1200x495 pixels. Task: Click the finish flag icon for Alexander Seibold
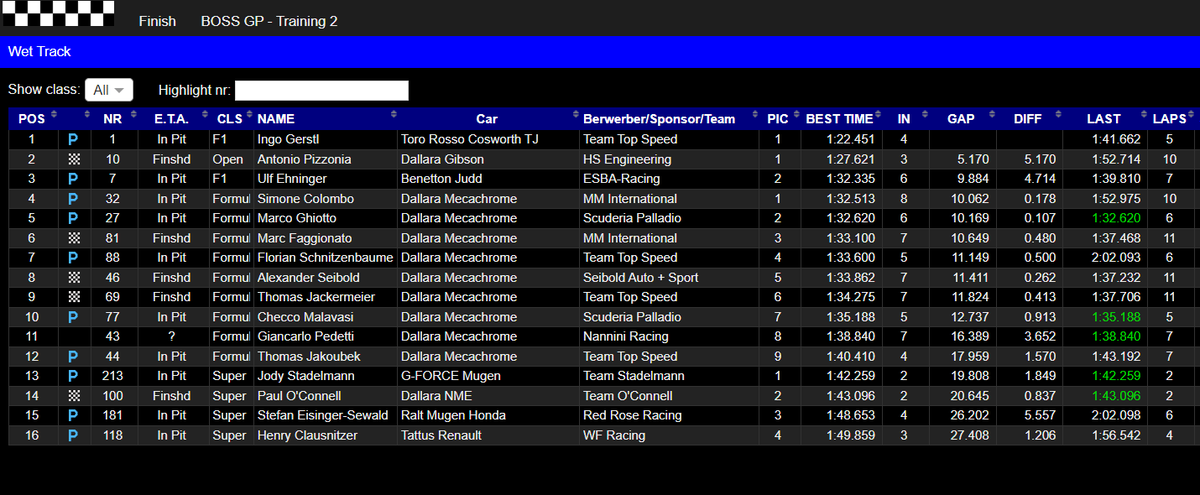click(73, 278)
